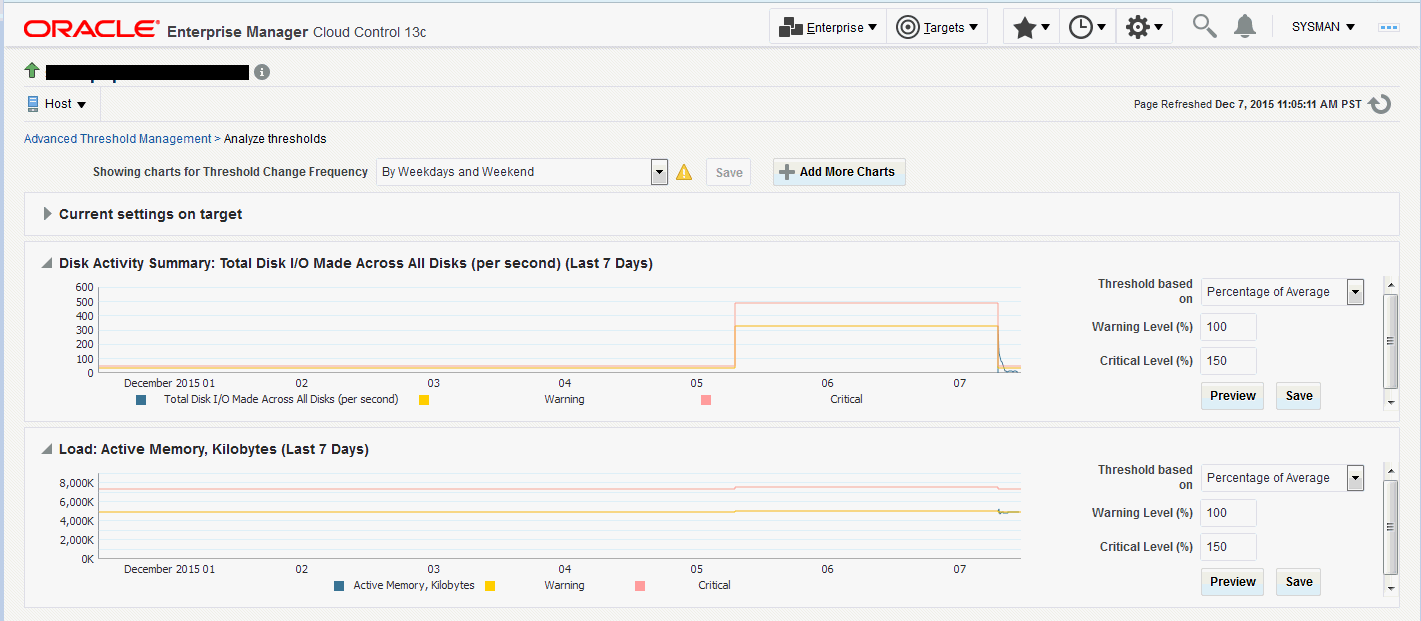Open the Targets menu
This screenshot has width=1421, height=621.
pyautogui.click(x=937, y=27)
